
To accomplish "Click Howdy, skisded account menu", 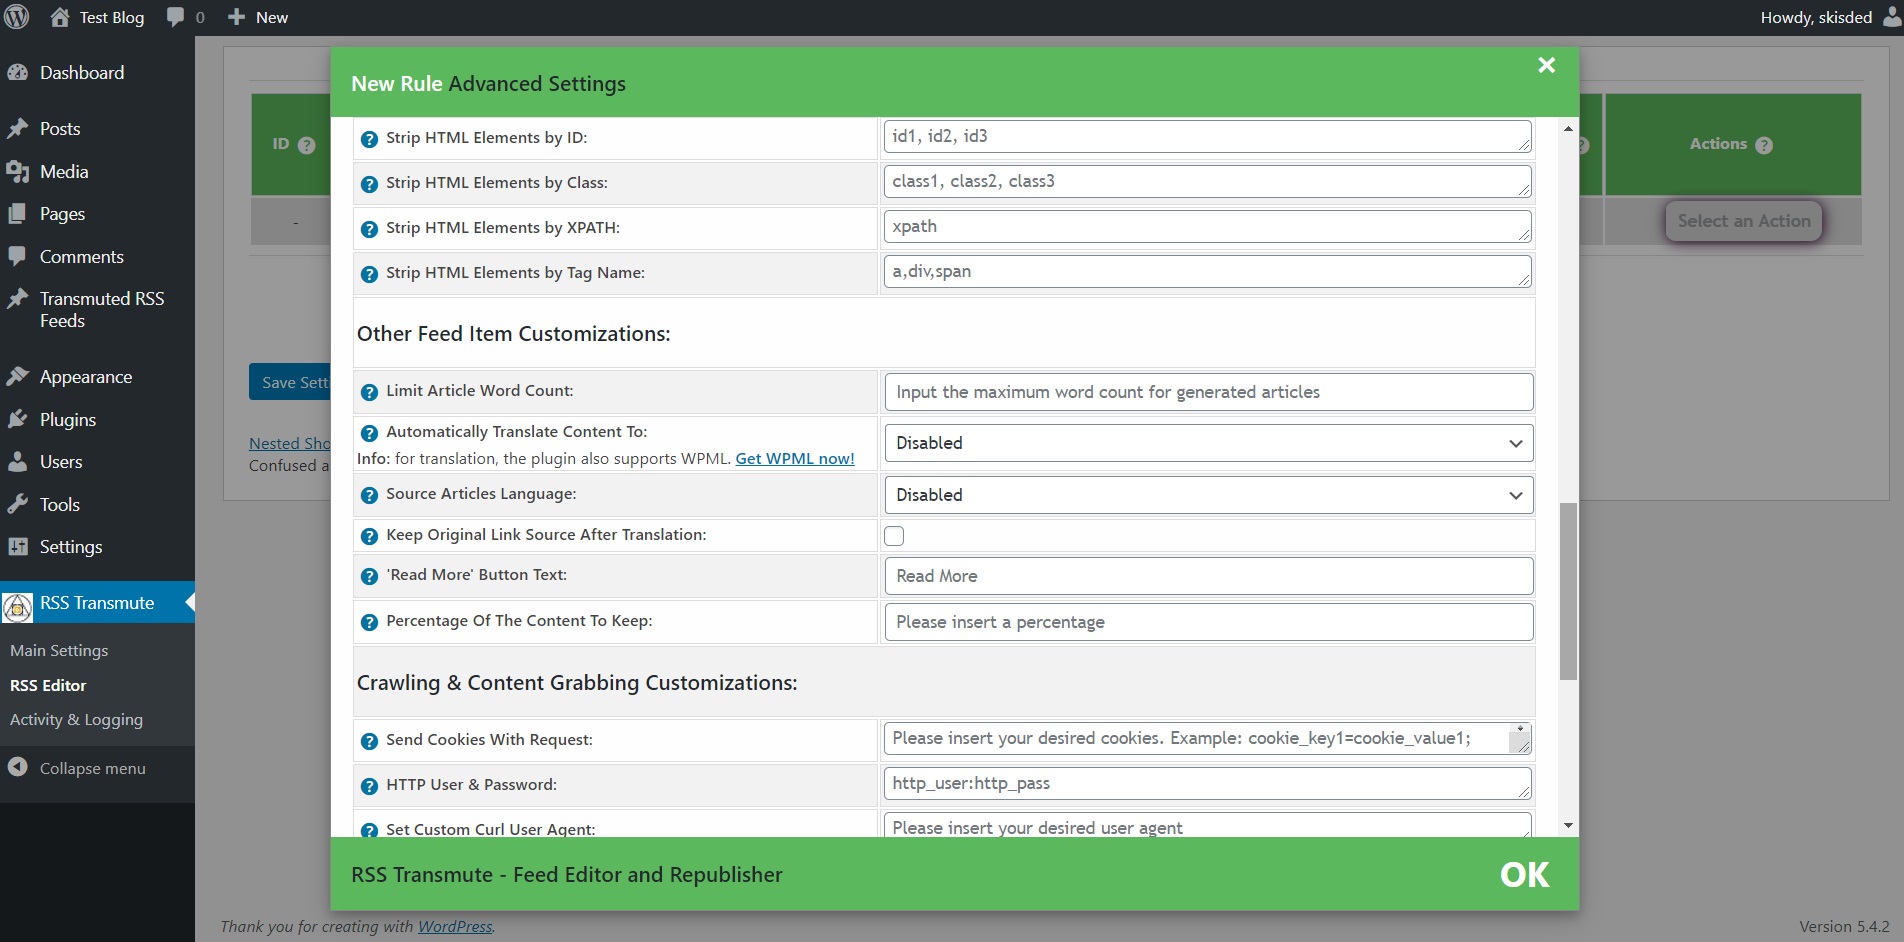I will click(1830, 17).
